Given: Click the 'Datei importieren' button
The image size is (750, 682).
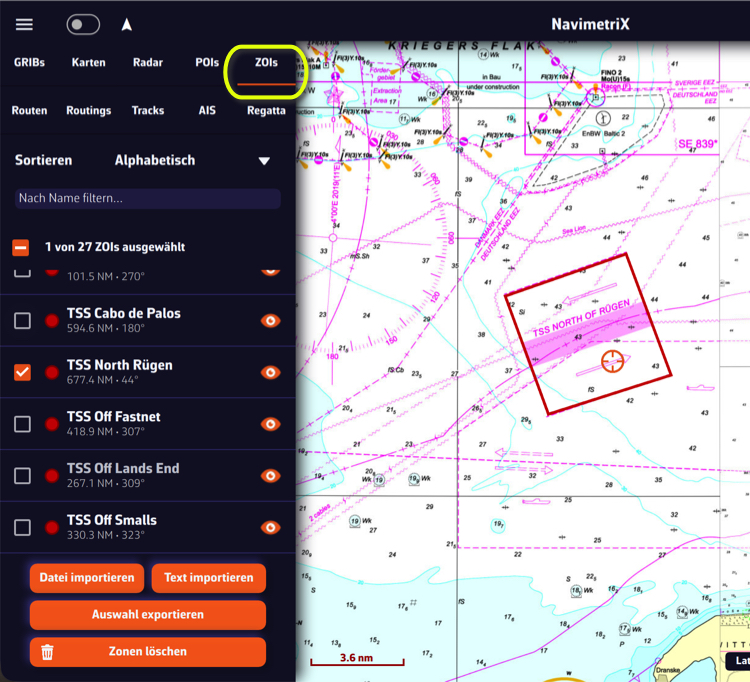Looking at the screenshot, I should [87, 578].
